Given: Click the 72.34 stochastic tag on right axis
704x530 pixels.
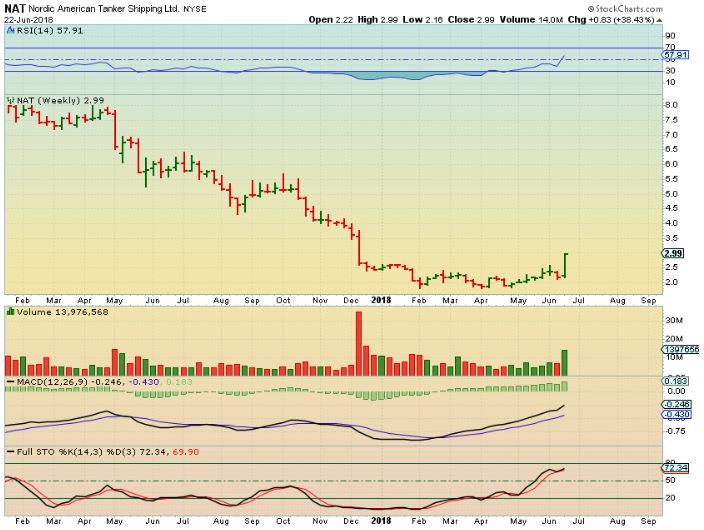Looking at the screenshot, I should [675, 468].
